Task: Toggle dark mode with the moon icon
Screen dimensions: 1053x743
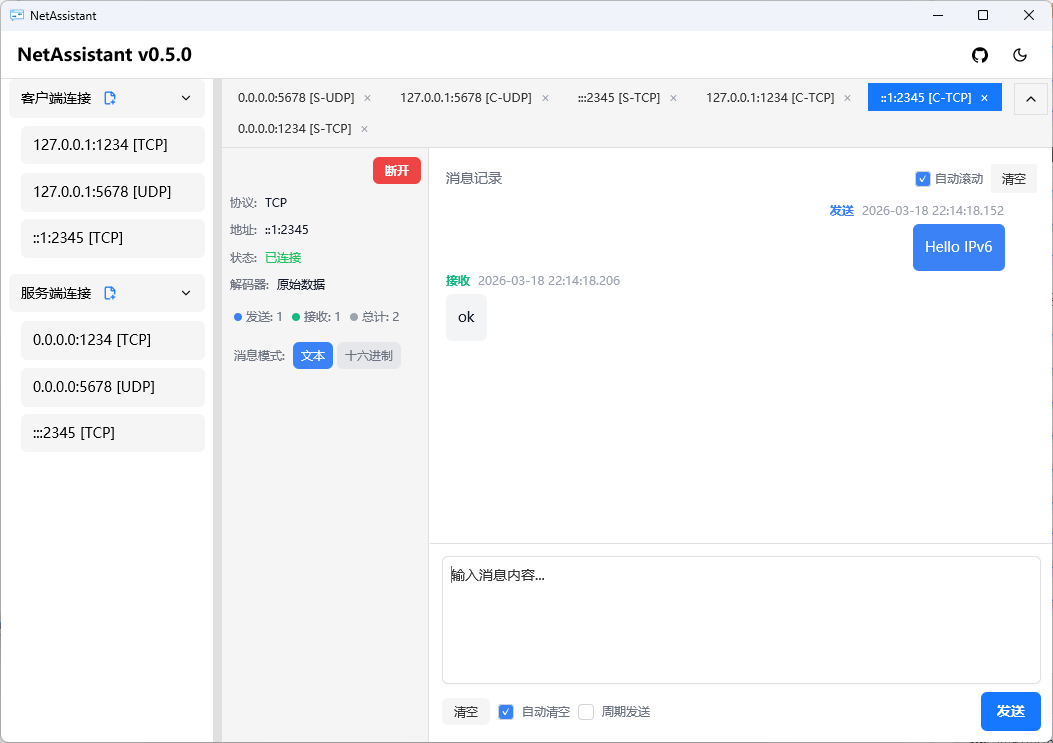Action: 1020,56
